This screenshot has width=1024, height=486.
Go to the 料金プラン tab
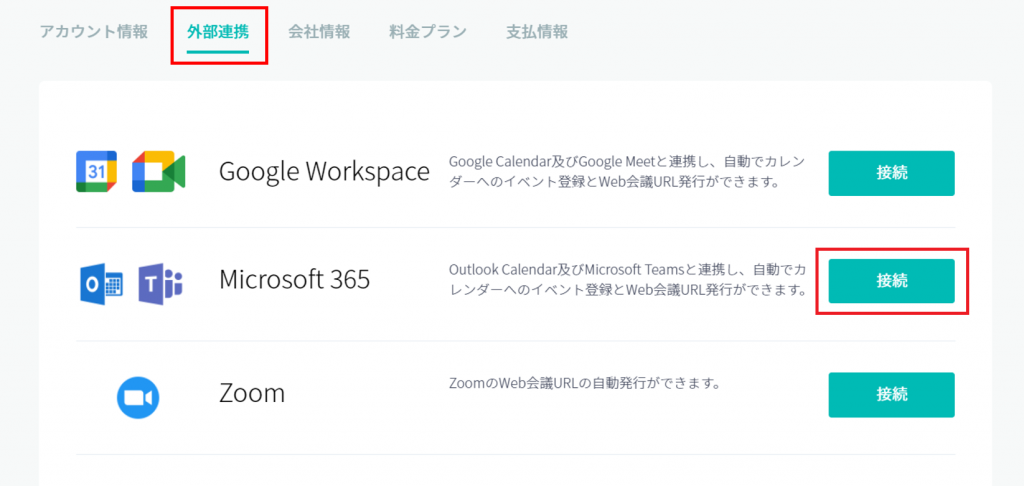[x=428, y=31]
